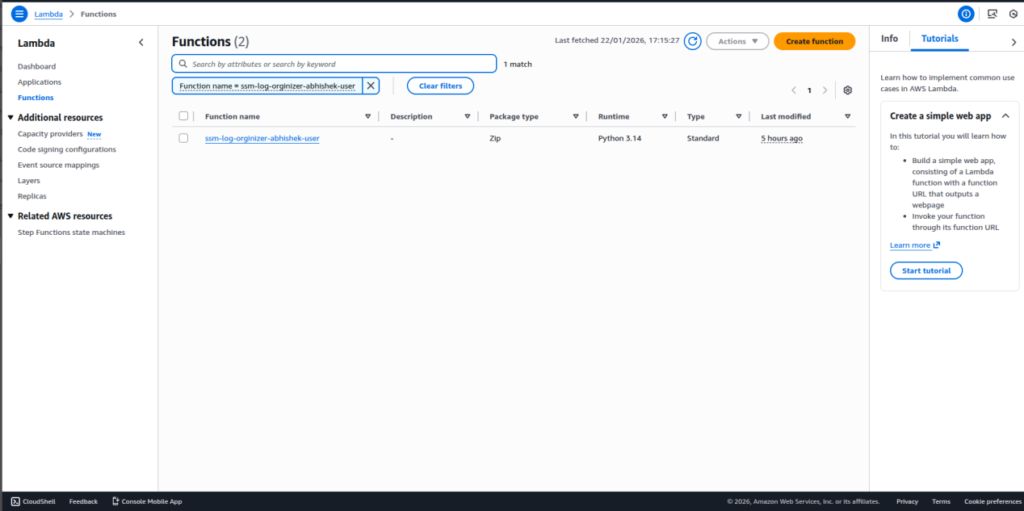Open Cookie preferences footer link
The image size is (1024, 511).
pos(991,501)
